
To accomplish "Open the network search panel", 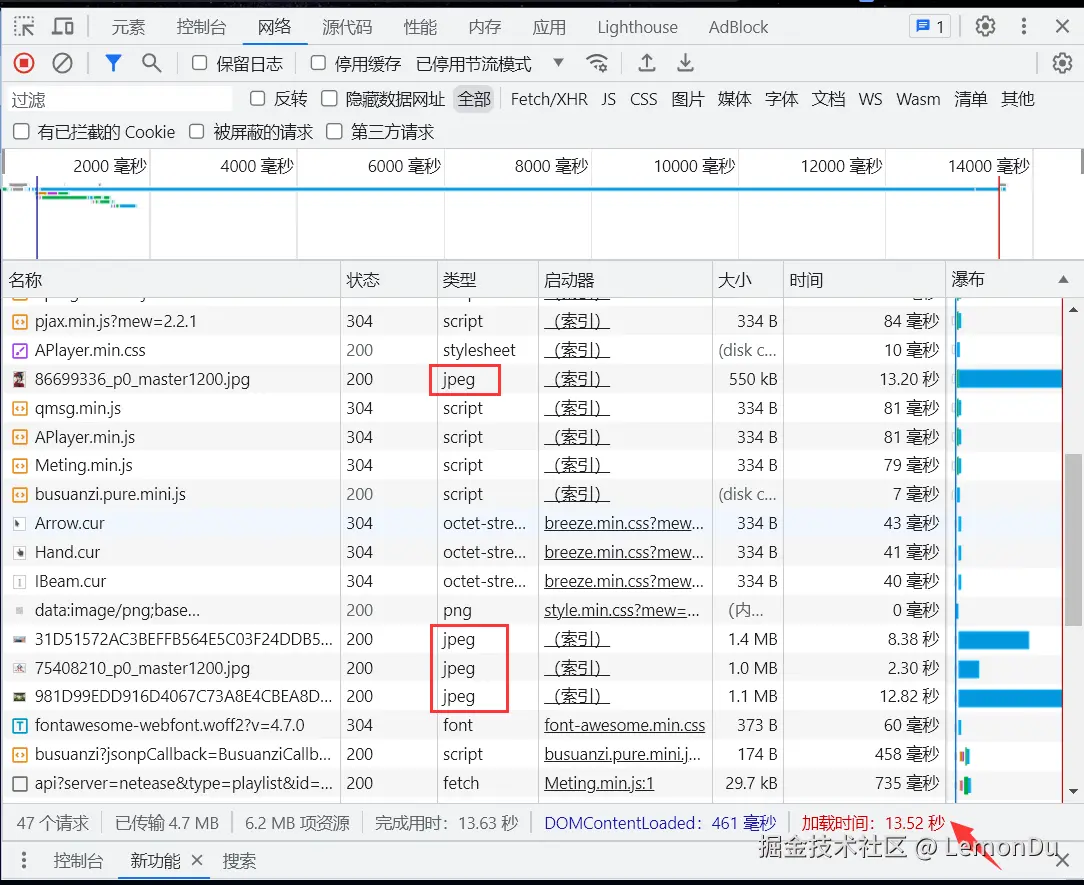I will point(150,62).
